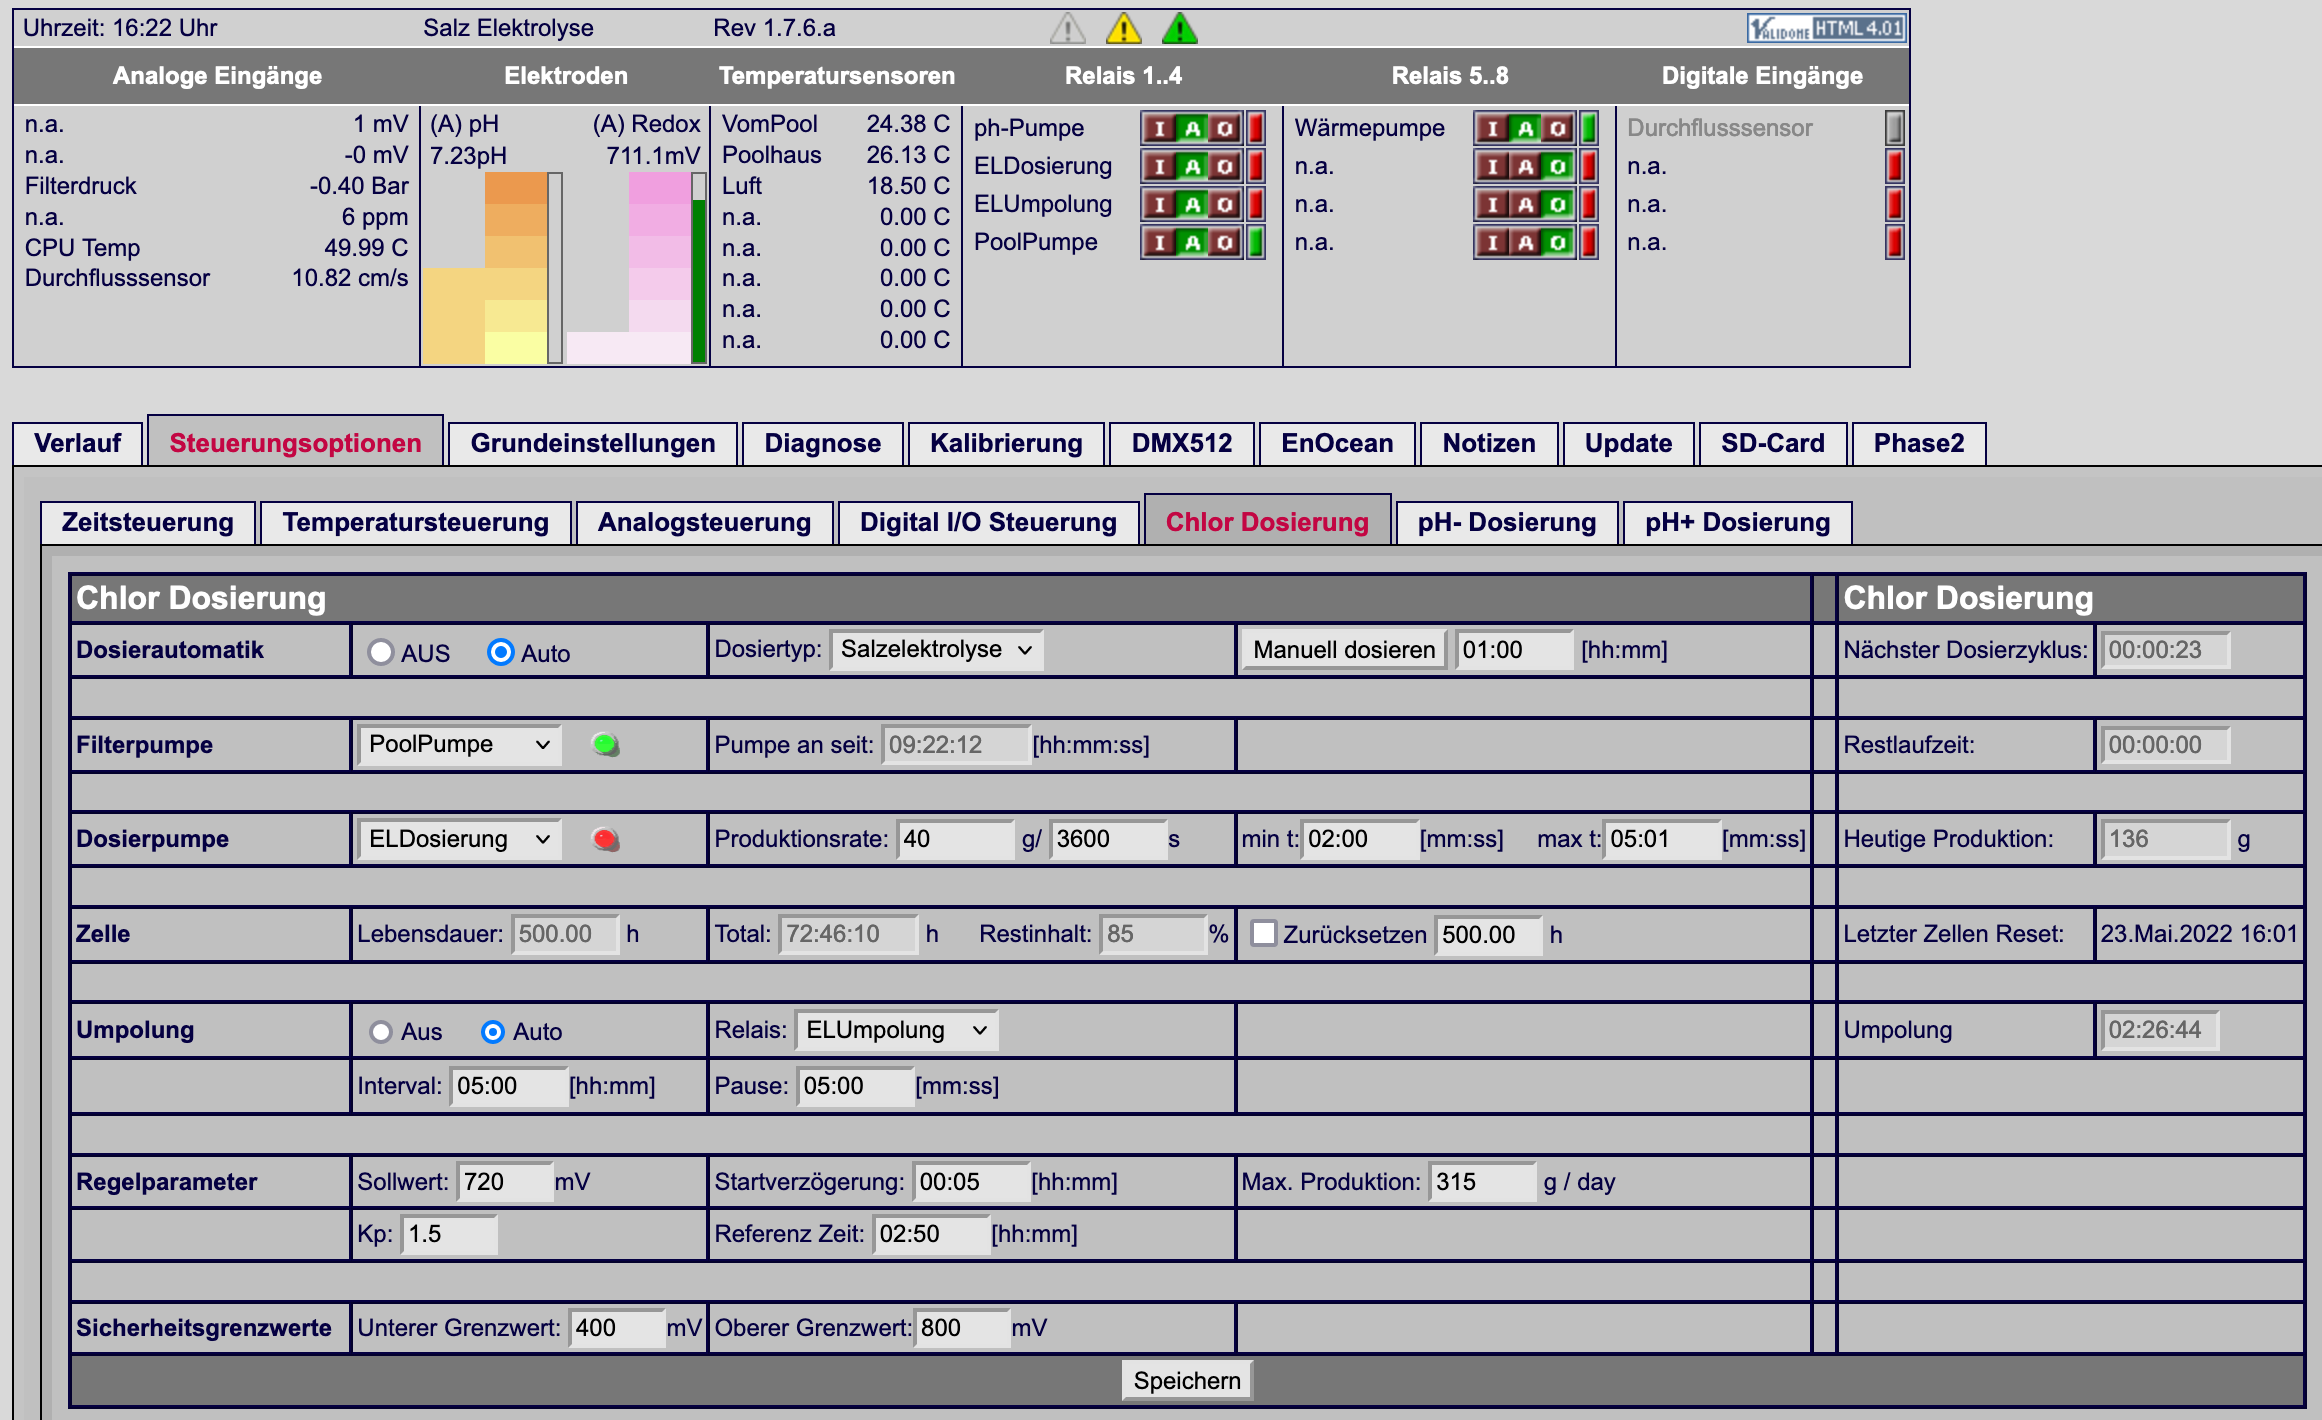Click the gray warning triangle icon
The image size is (2322, 1420).
(1067, 28)
